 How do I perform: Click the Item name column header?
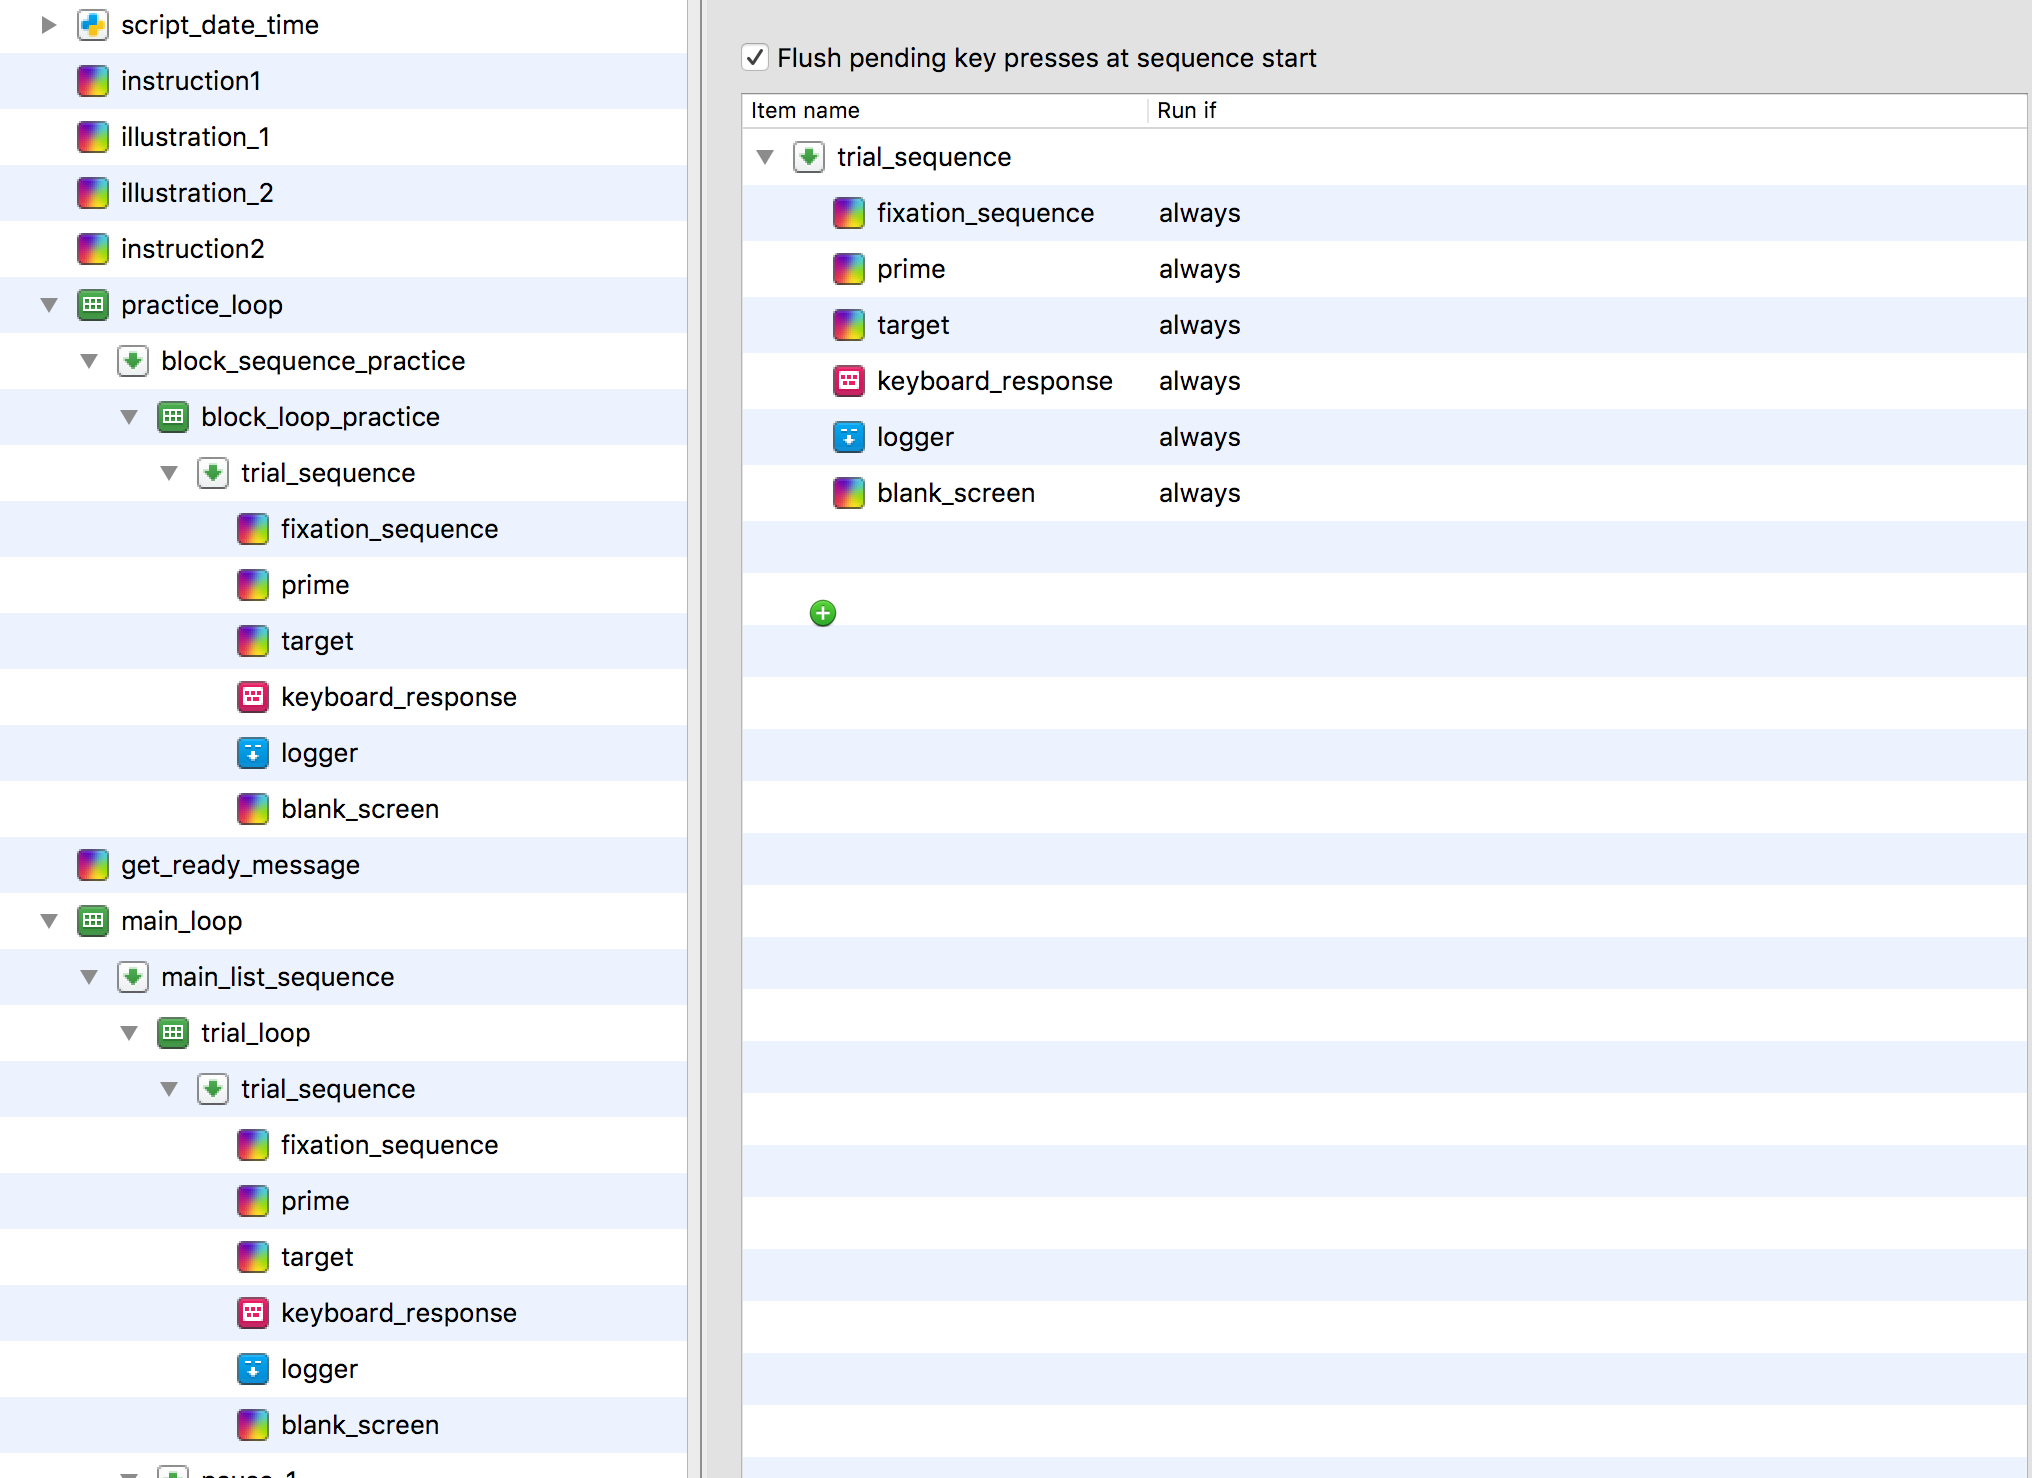(x=945, y=110)
